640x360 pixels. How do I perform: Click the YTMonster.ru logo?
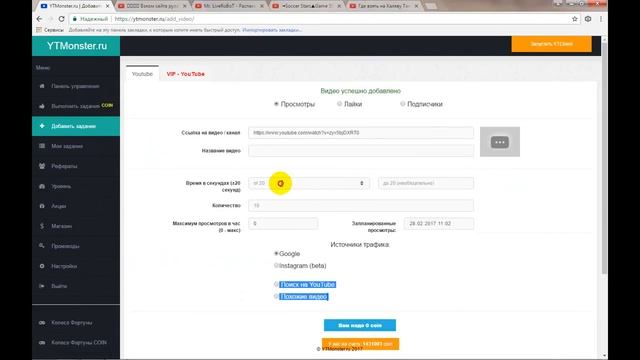coord(76,46)
